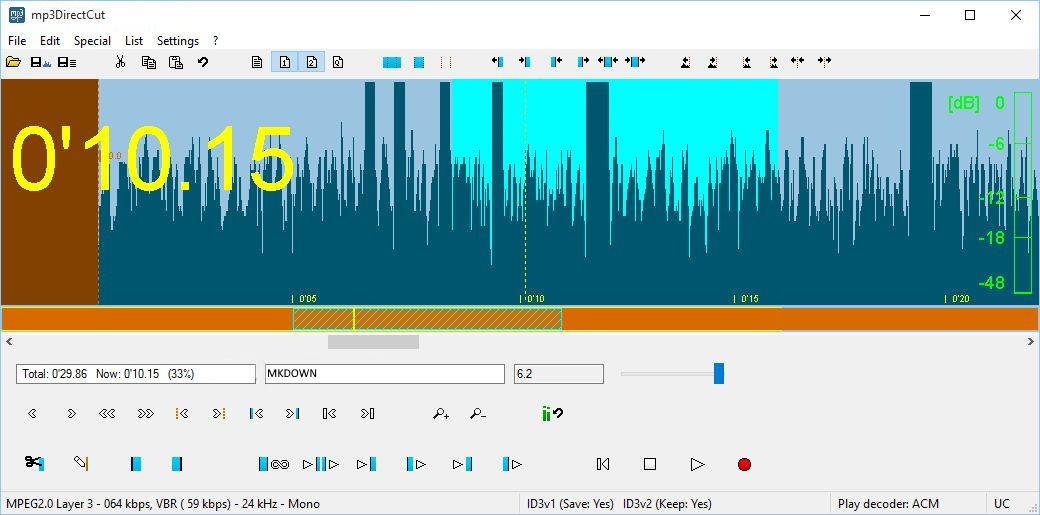Play from the selection end
Viewport: 1040px width, 515px height.
point(512,464)
